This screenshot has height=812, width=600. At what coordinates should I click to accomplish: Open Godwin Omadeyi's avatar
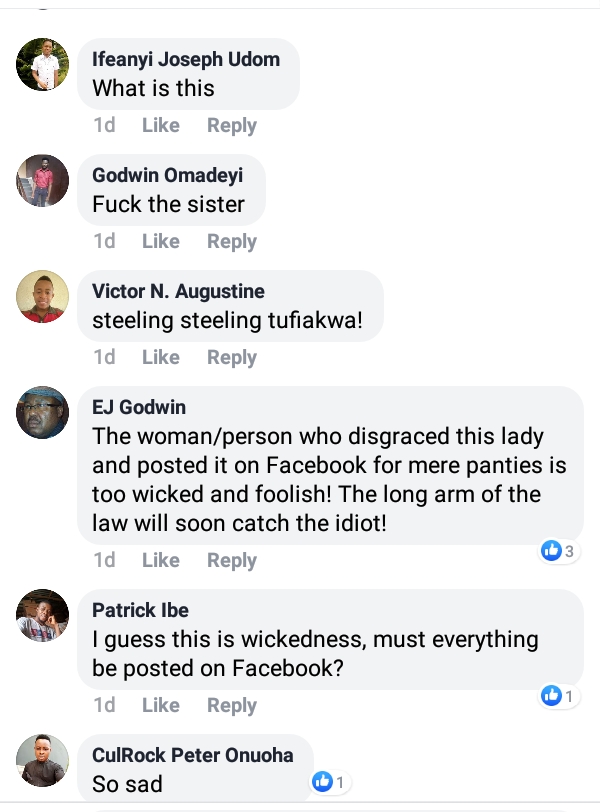coord(43,180)
